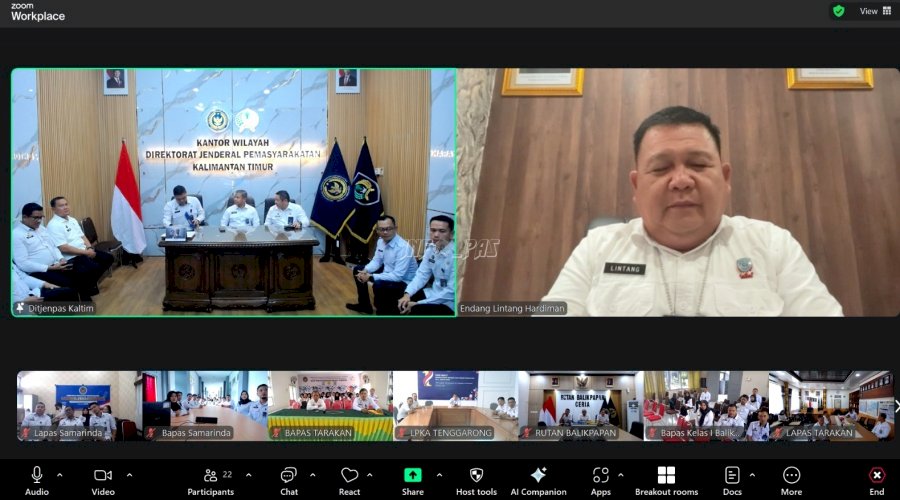Viewport: 900px width, 500px height.
Task: Open the More options menu
Action: pyautogui.click(x=791, y=480)
